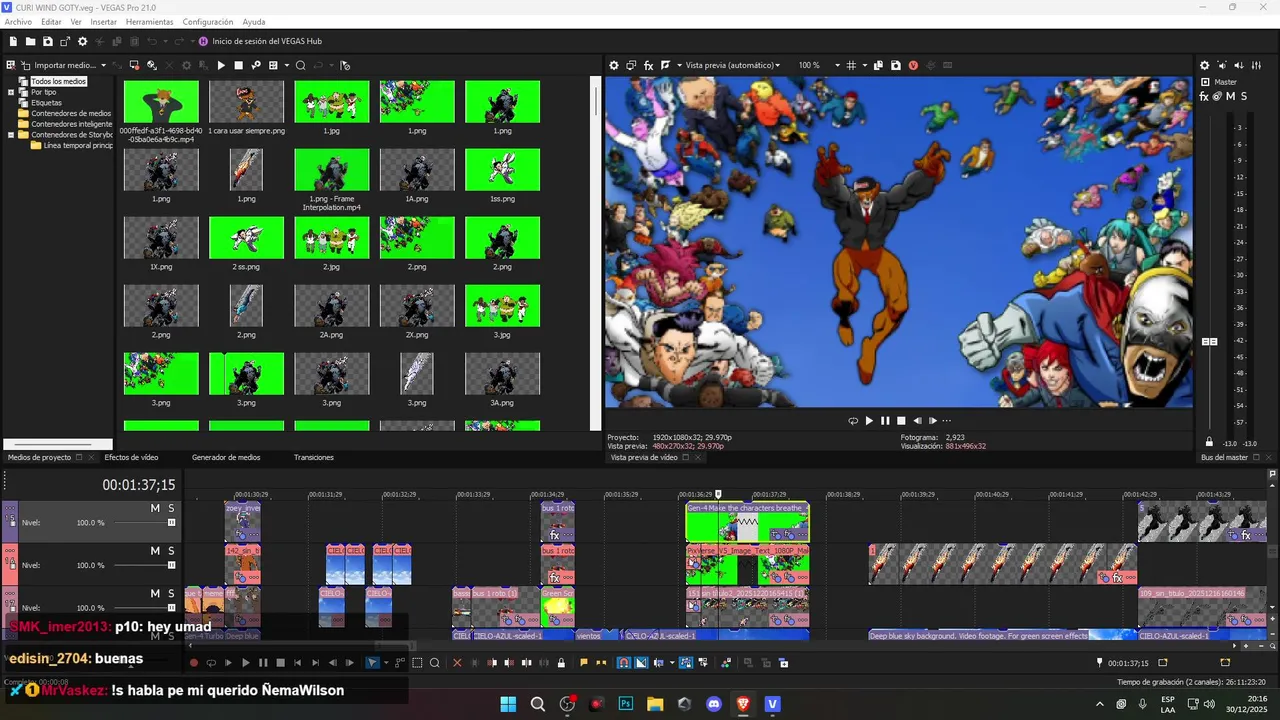Viewport: 1280px width, 720px height.
Task: Switch to Transiciones tab
Action: click(x=314, y=457)
